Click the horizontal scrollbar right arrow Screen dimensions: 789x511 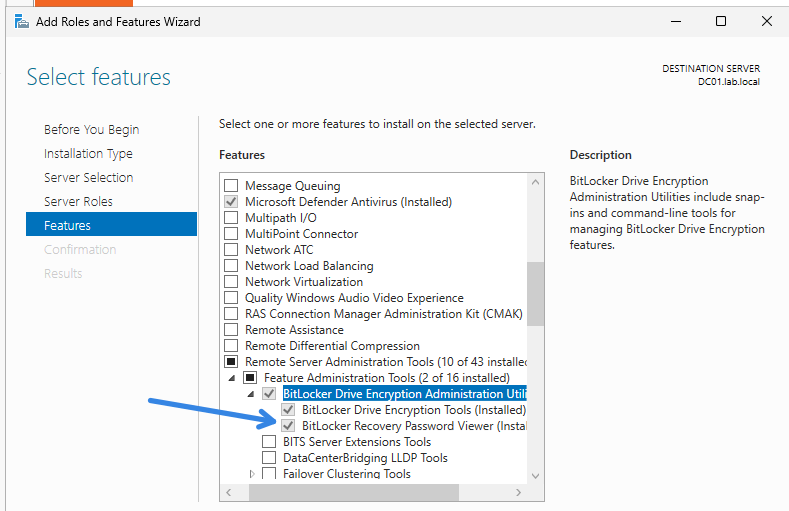(519, 492)
